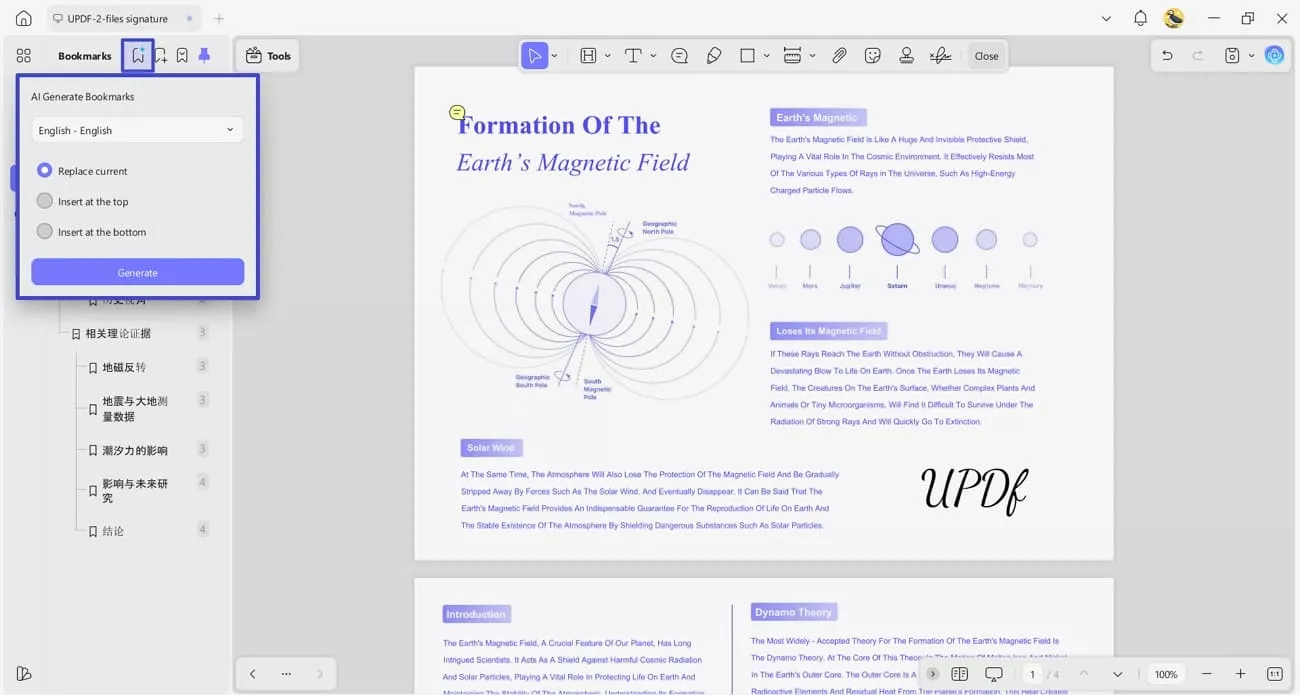Open the bottom-left more options ellipsis

[x=286, y=674]
